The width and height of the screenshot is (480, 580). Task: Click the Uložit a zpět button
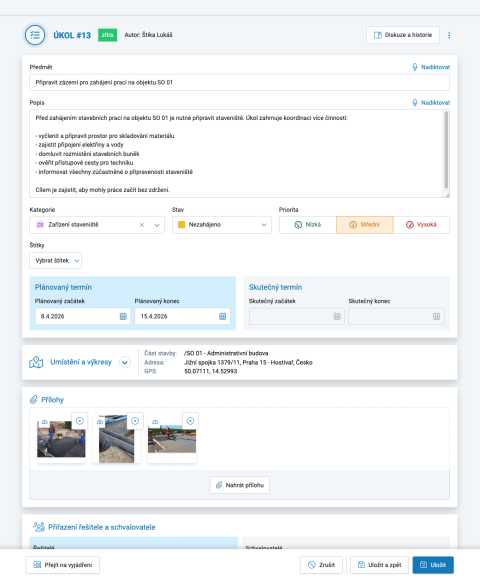(379, 565)
